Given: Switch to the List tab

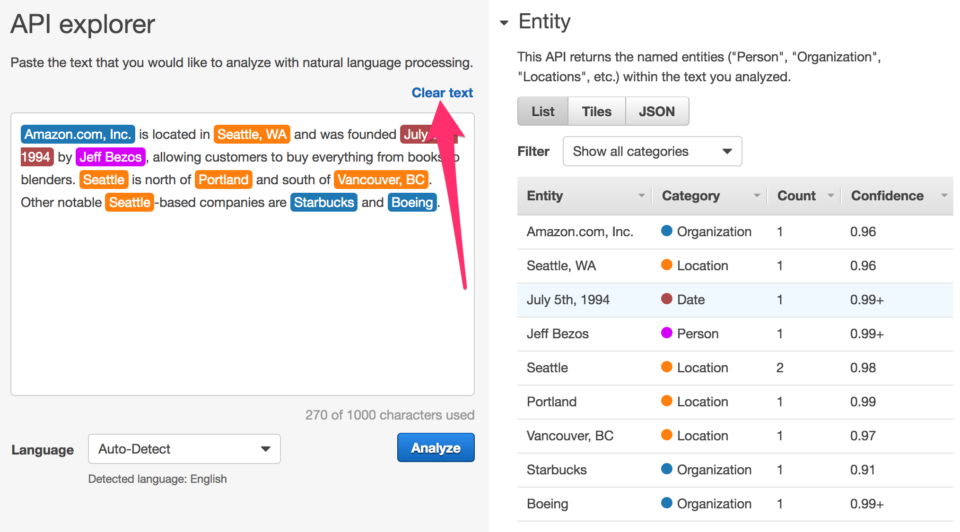Looking at the screenshot, I should [x=542, y=111].
